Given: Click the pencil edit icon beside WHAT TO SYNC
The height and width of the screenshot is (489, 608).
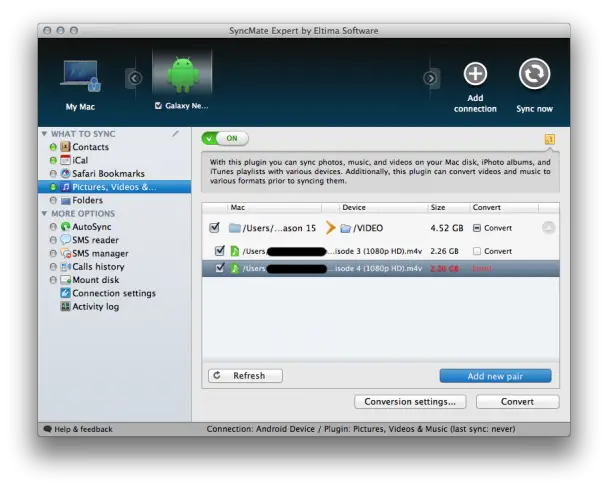Looking at the screenshot, I should pos(176,134).
